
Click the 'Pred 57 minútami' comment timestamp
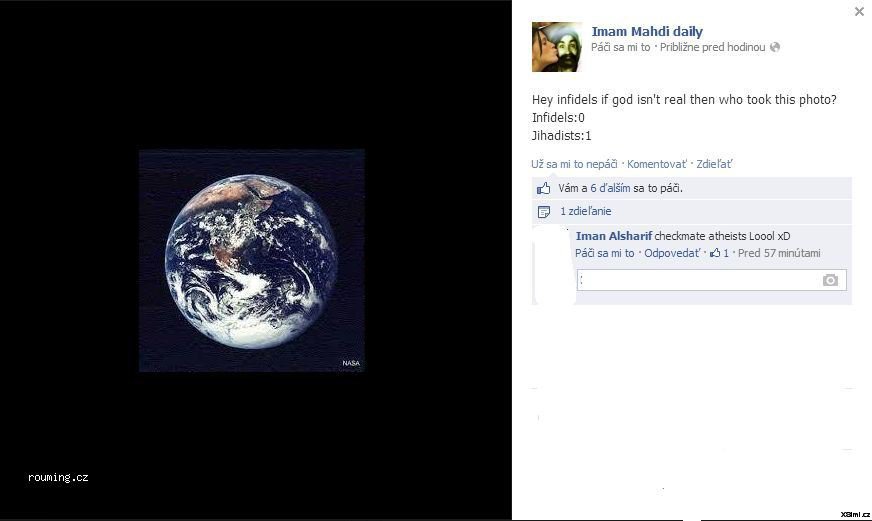click(779, 254)
